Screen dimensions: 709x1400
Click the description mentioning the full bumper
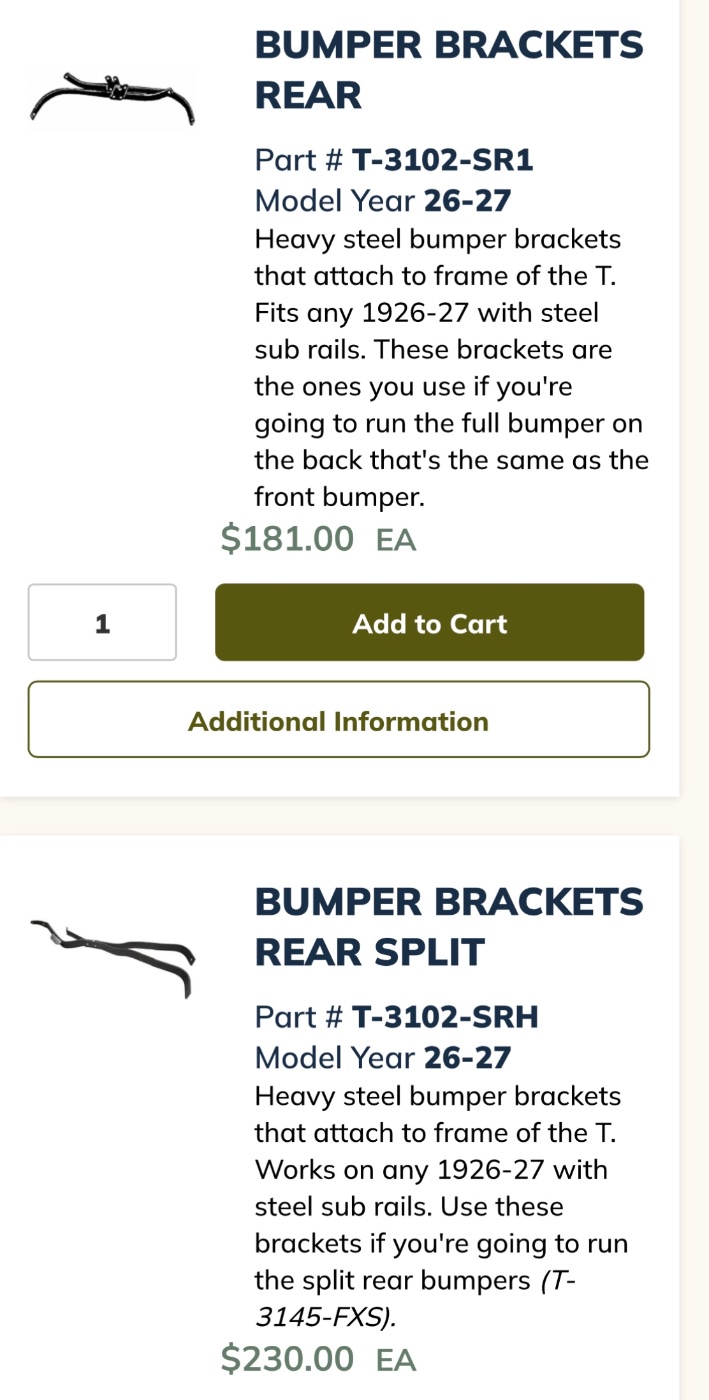click(448, 424)
